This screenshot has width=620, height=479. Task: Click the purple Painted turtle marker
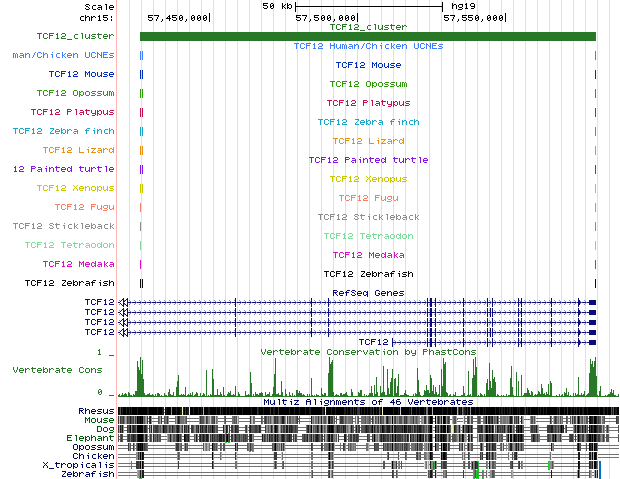[x=141, y=169]
